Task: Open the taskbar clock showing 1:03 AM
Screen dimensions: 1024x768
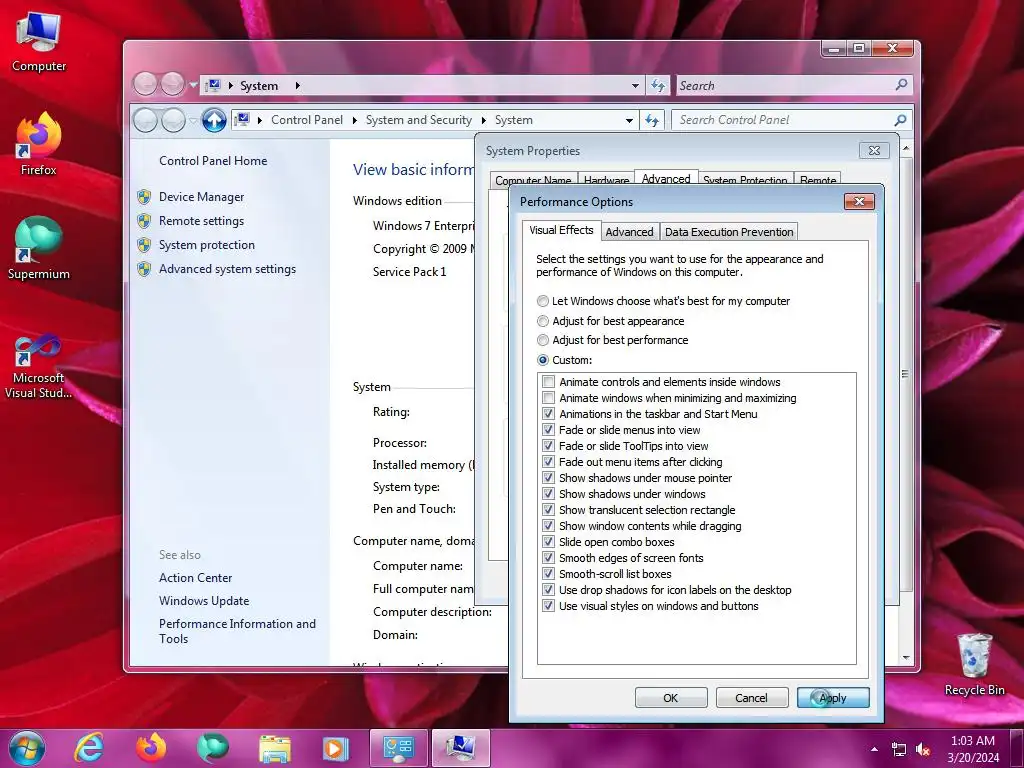Action: (973, 748)
